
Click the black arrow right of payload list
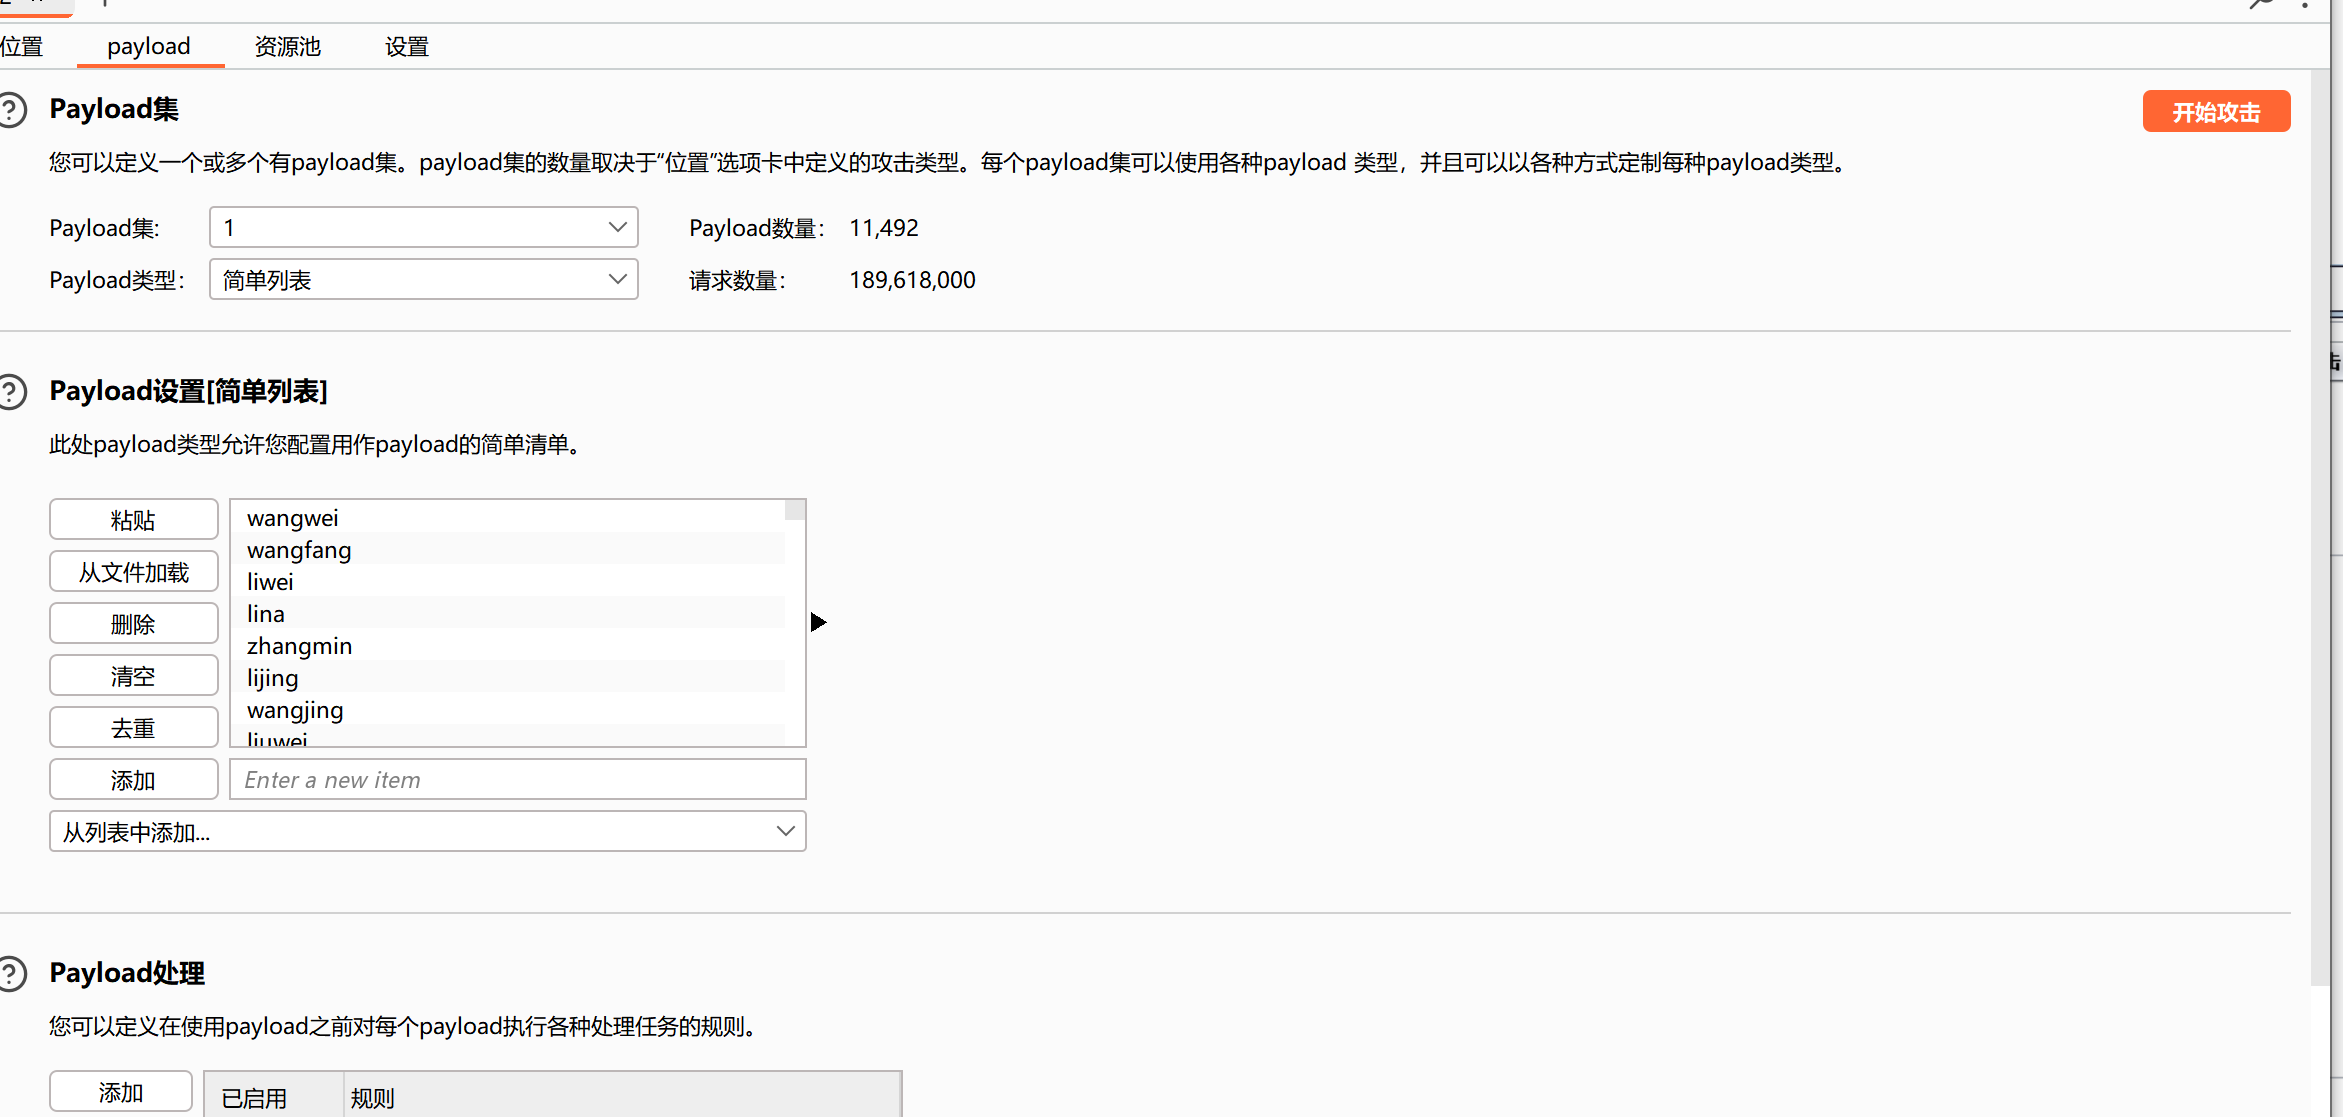point(818,622)
